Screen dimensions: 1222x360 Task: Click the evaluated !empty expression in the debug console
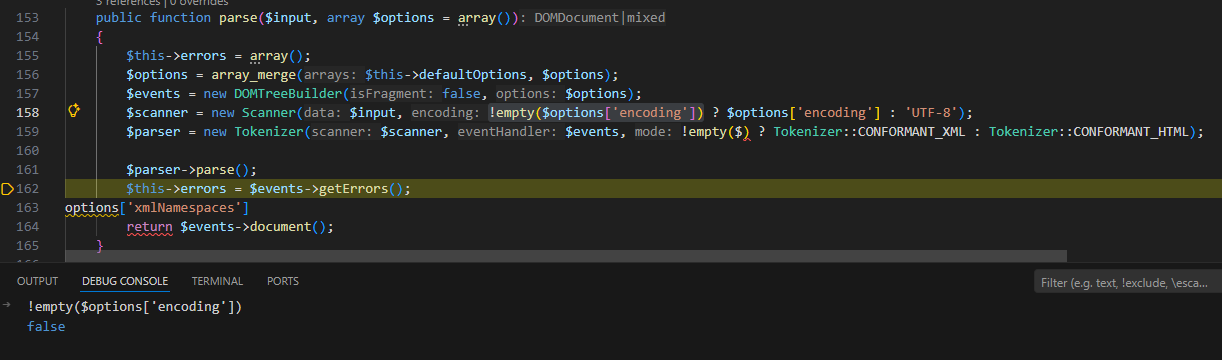(135, 307)
